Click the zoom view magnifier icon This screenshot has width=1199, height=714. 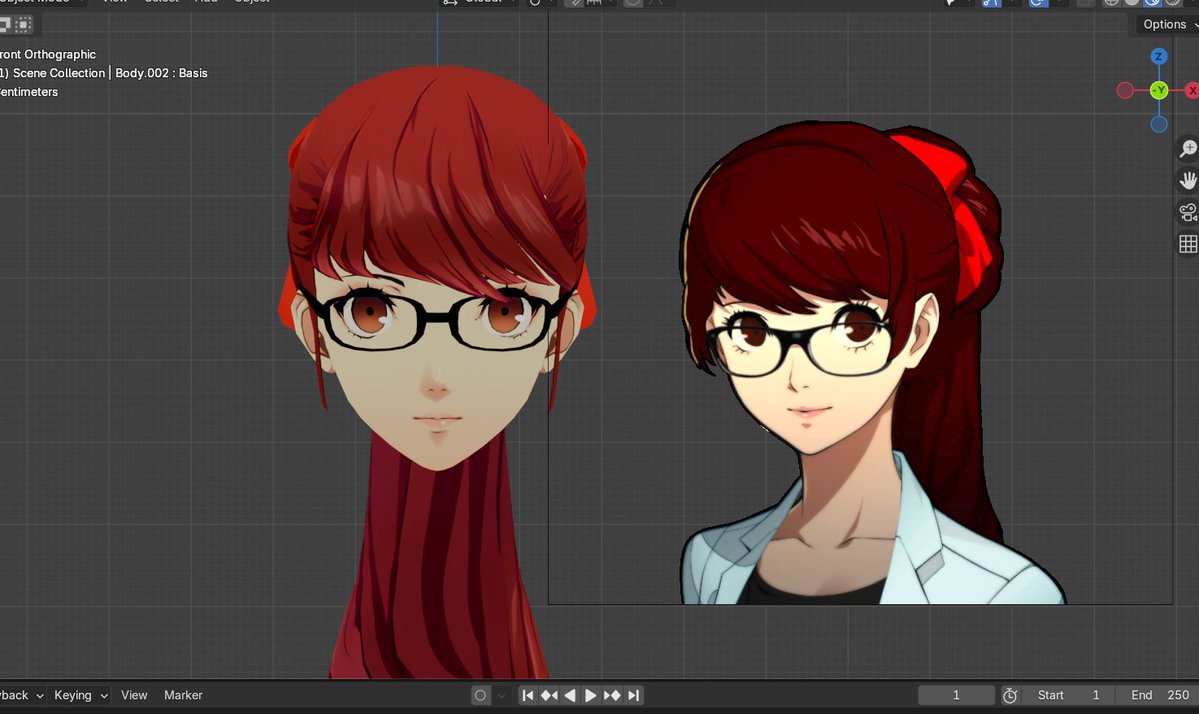pyautogui.click(x=1188, y=148)
